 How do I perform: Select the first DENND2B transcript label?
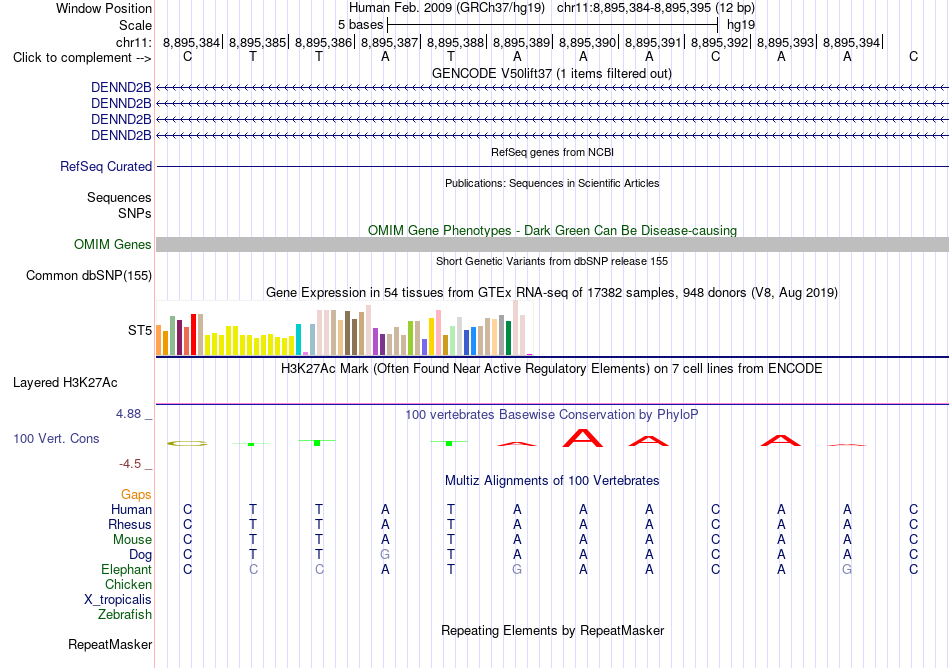[121, 87]
